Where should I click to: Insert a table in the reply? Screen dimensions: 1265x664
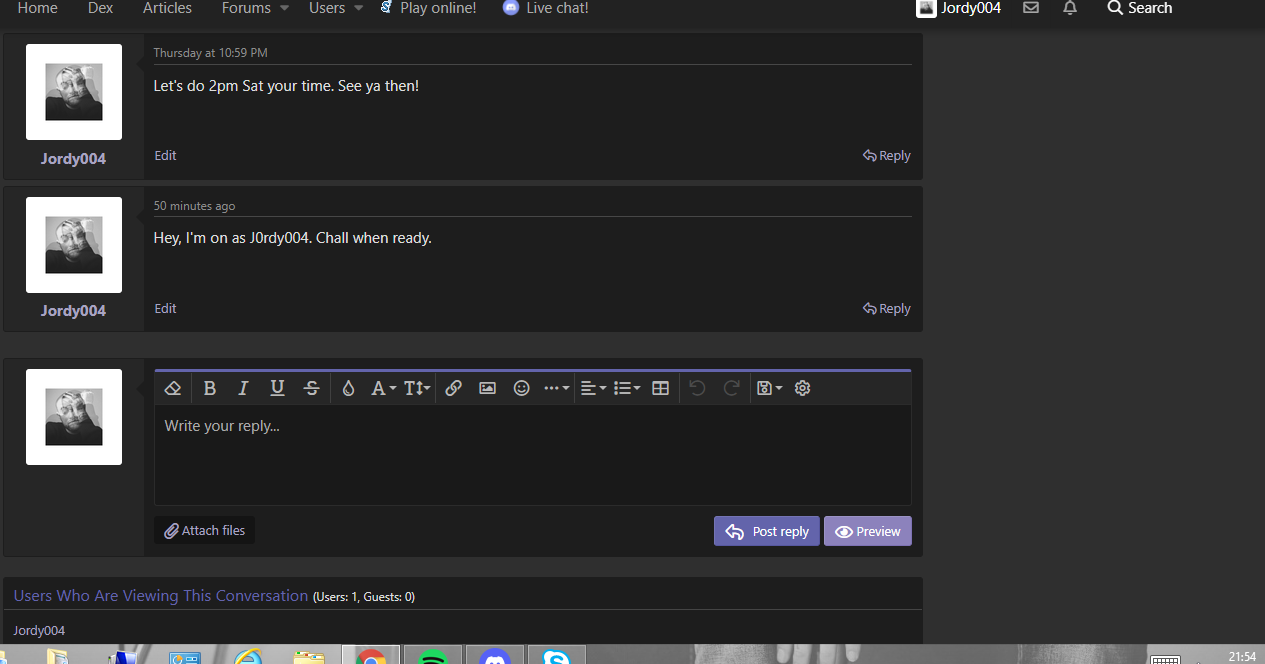660,388
